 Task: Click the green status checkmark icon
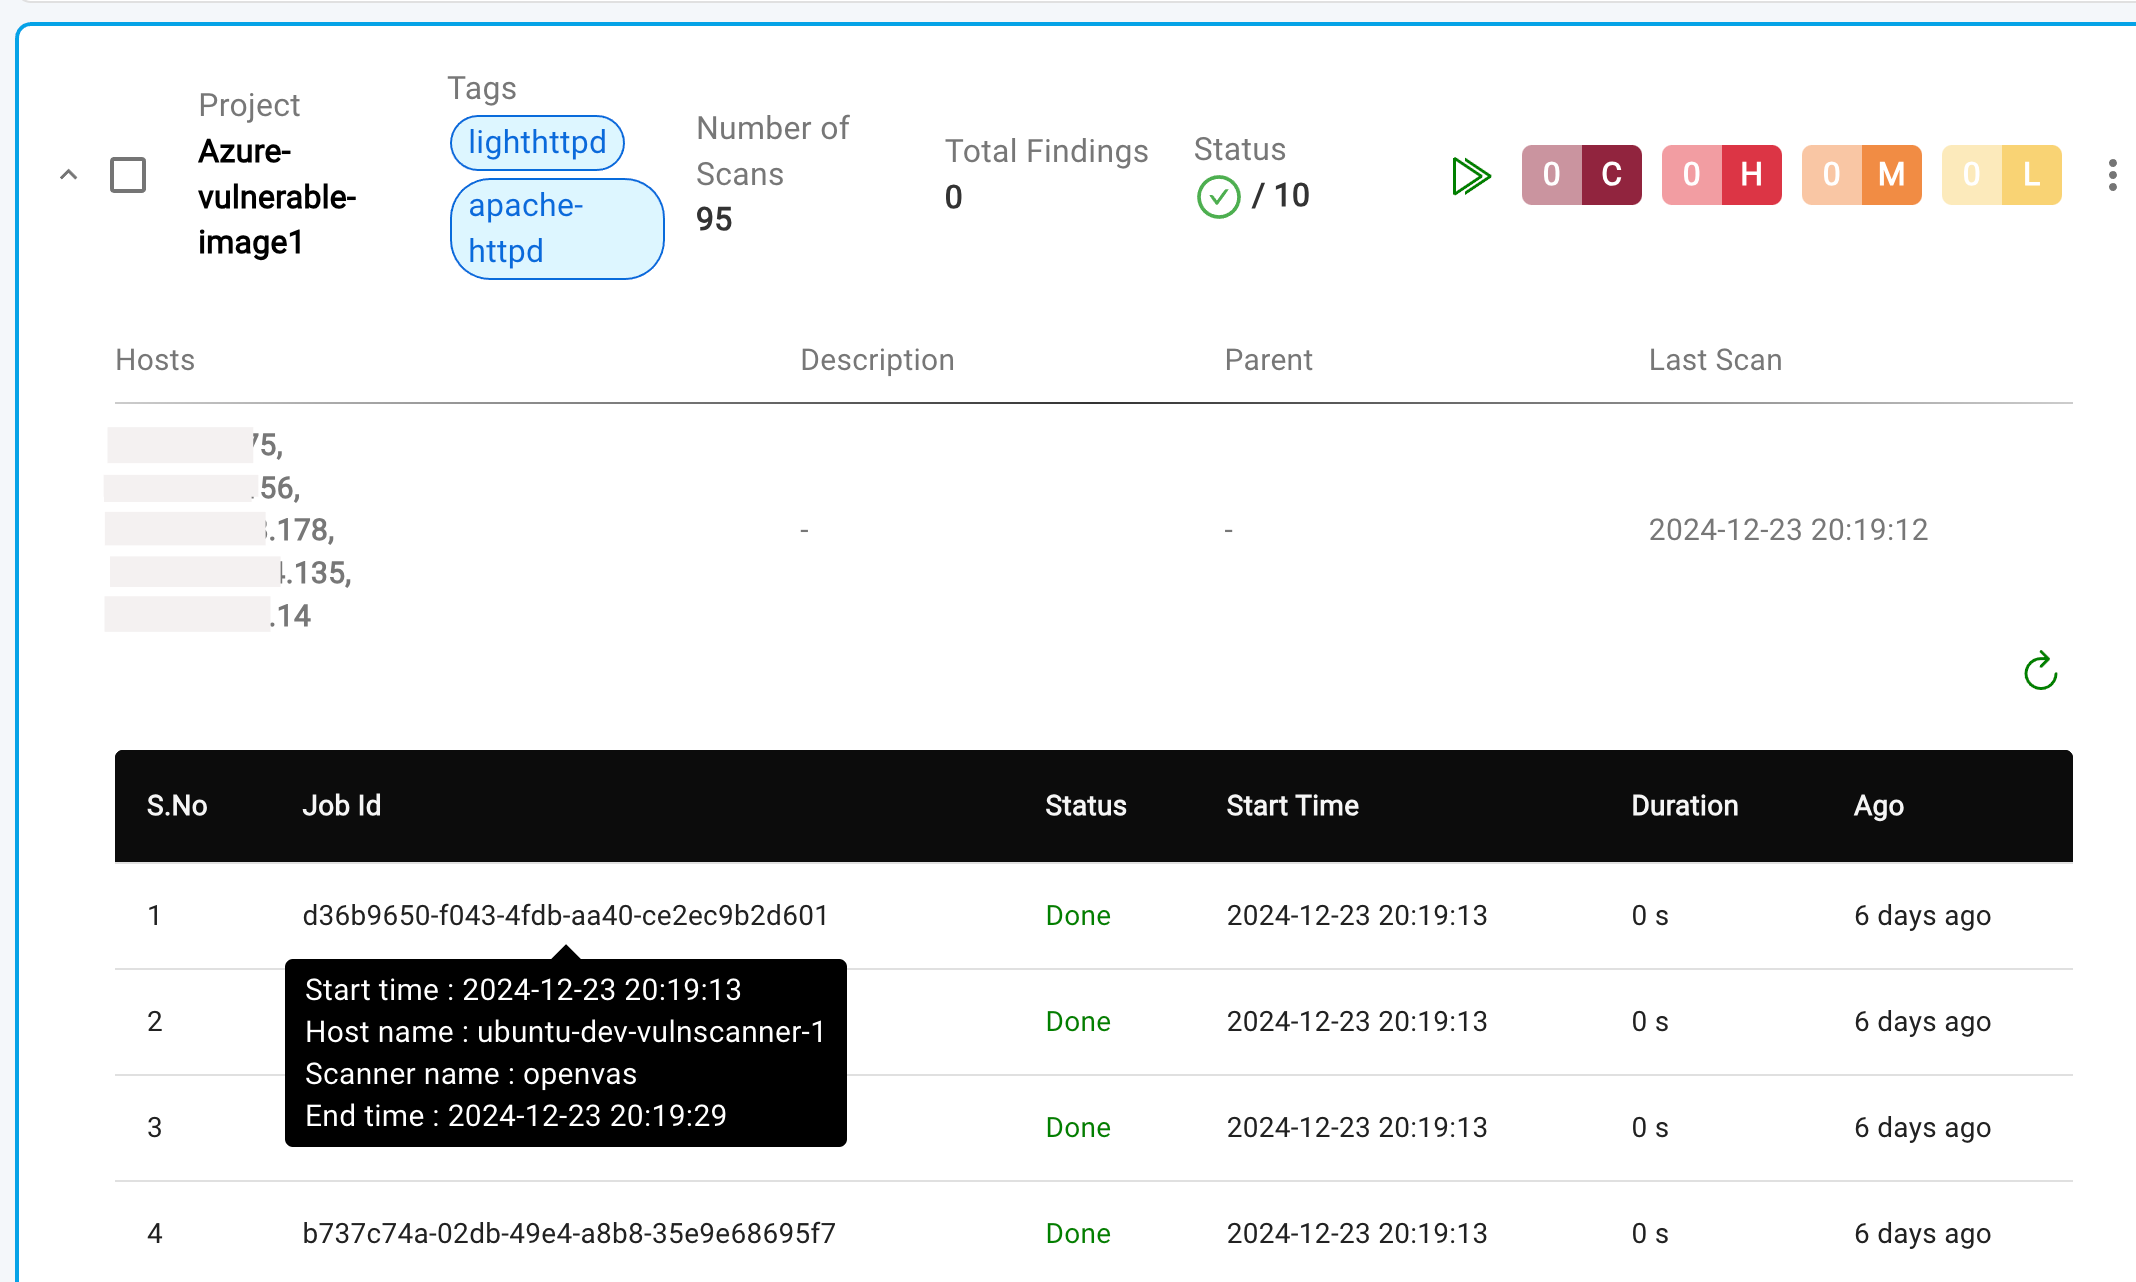[1218, 196]
